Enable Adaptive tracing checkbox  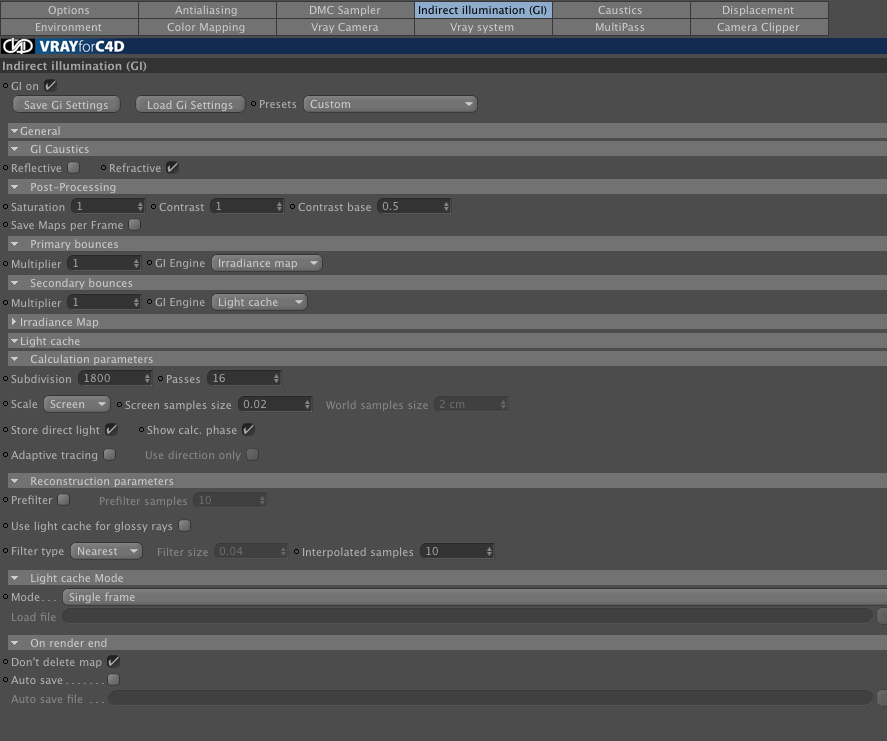point(110,454)
